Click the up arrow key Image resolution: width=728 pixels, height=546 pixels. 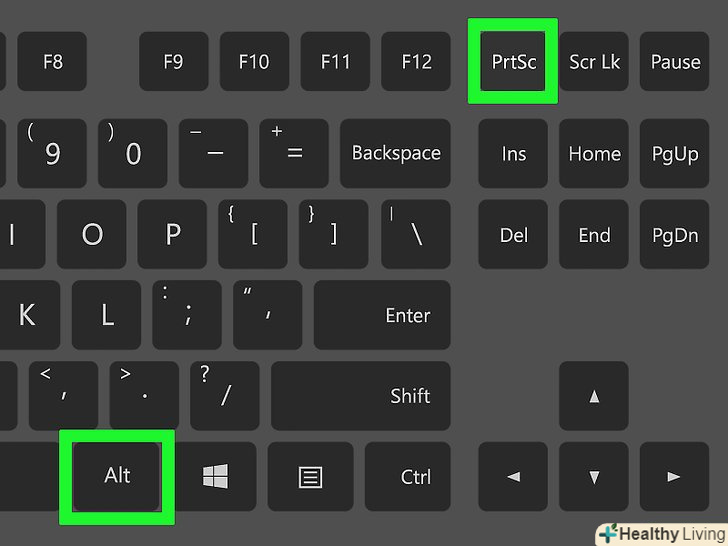coord(594,396)
